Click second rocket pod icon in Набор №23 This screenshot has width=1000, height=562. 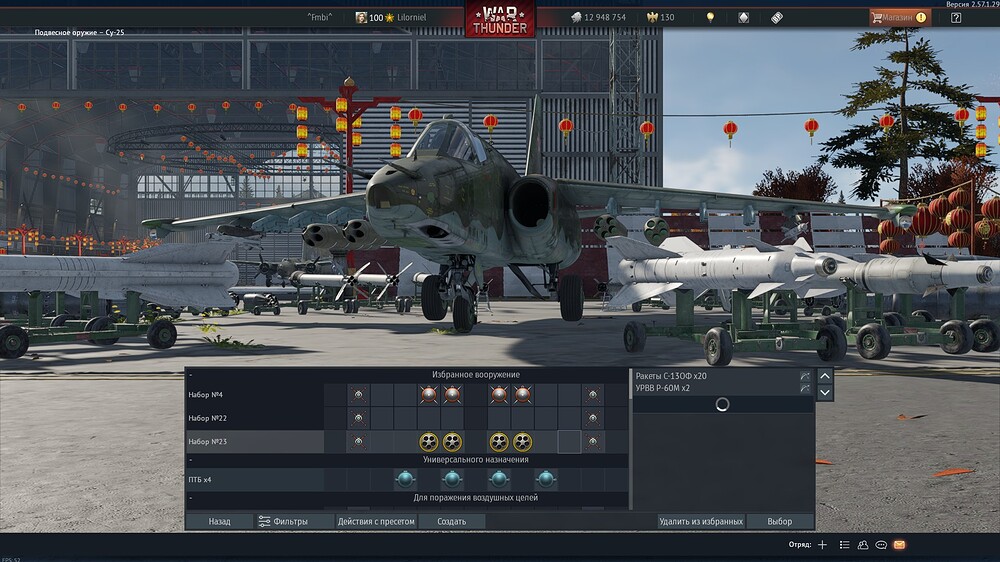[452, 441]
